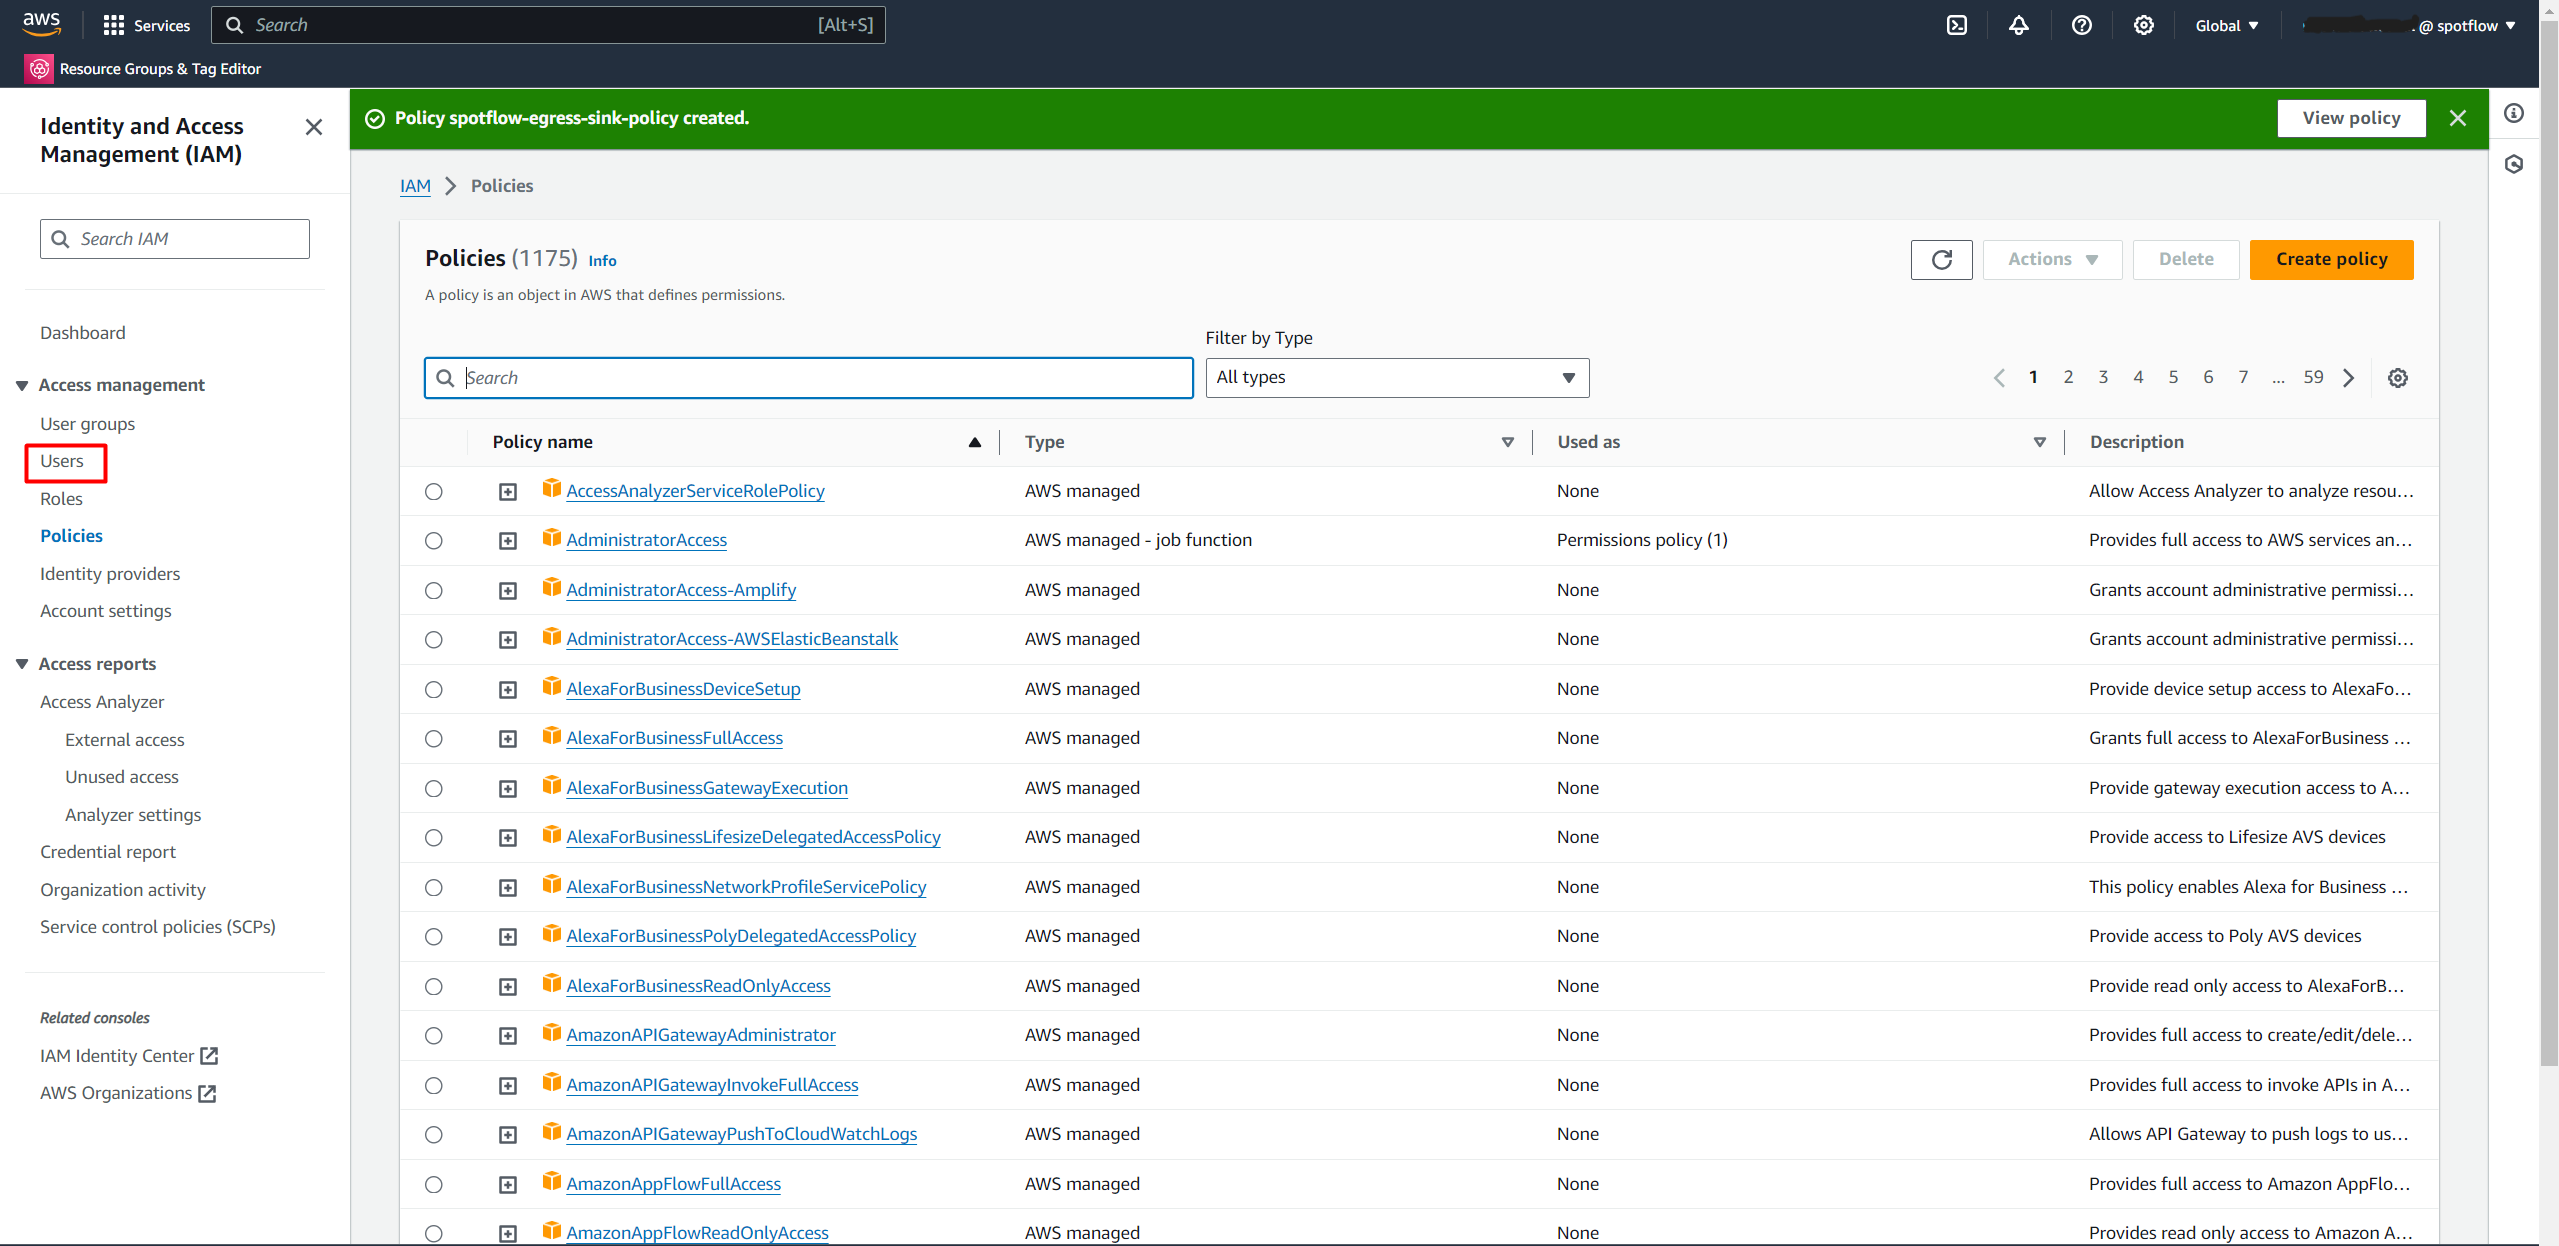
Task: Refresh the policies list
Action: coord(1941,260)
